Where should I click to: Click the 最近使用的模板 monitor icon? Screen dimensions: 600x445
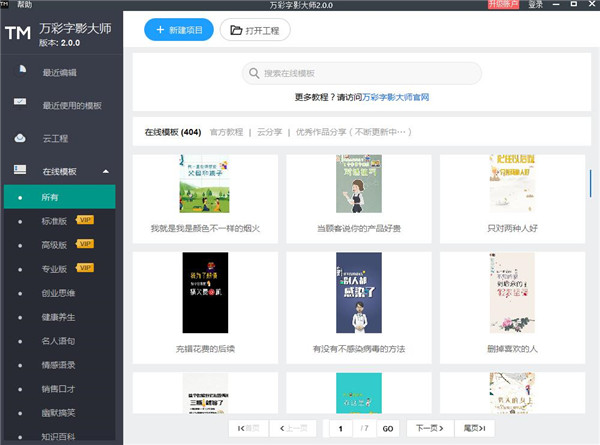point(20,103)
